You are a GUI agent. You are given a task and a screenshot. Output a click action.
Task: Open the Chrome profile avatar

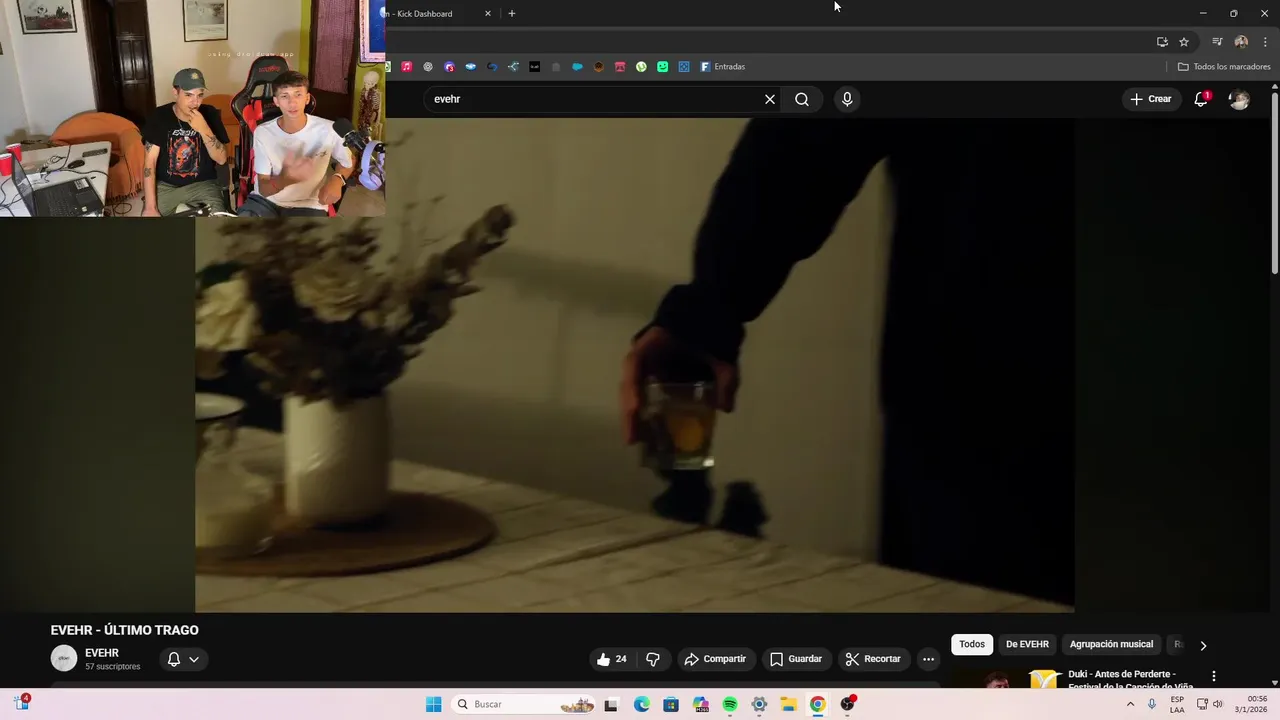coord(1241,42)
